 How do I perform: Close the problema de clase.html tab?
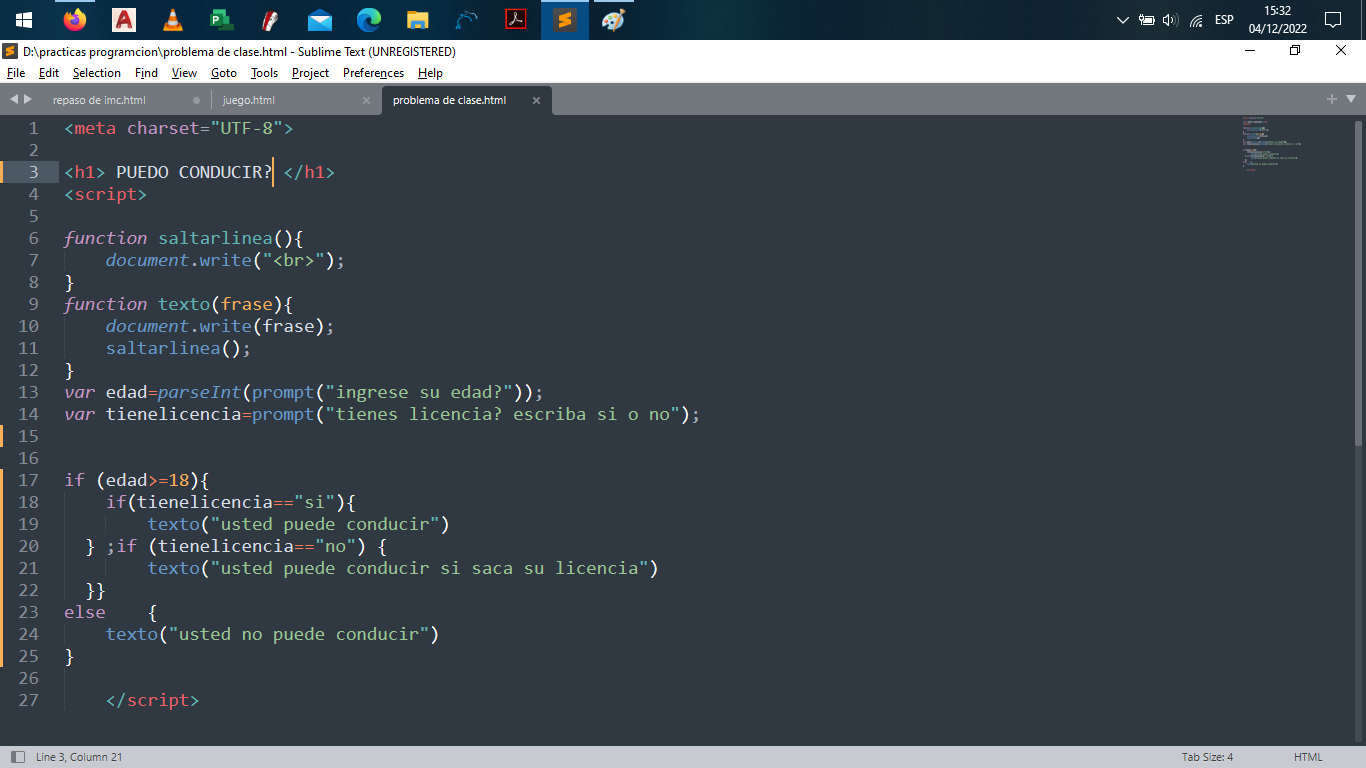pyautogui.click(x=536, y=100)
